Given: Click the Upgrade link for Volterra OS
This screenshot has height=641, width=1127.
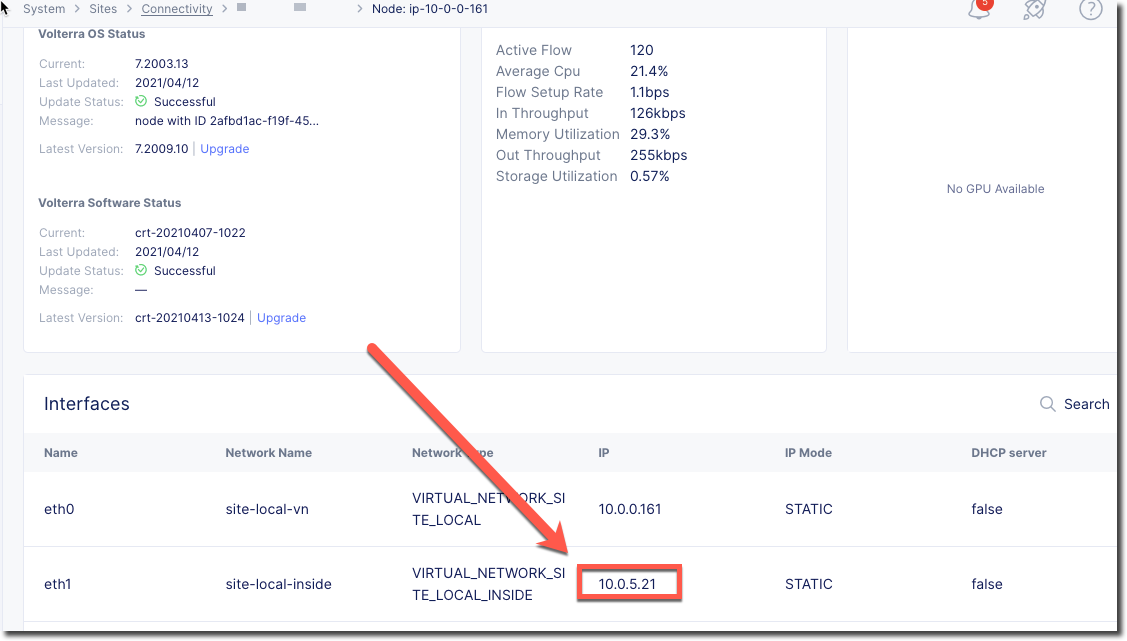Looking at the screenshot, I should pos(225,149).
